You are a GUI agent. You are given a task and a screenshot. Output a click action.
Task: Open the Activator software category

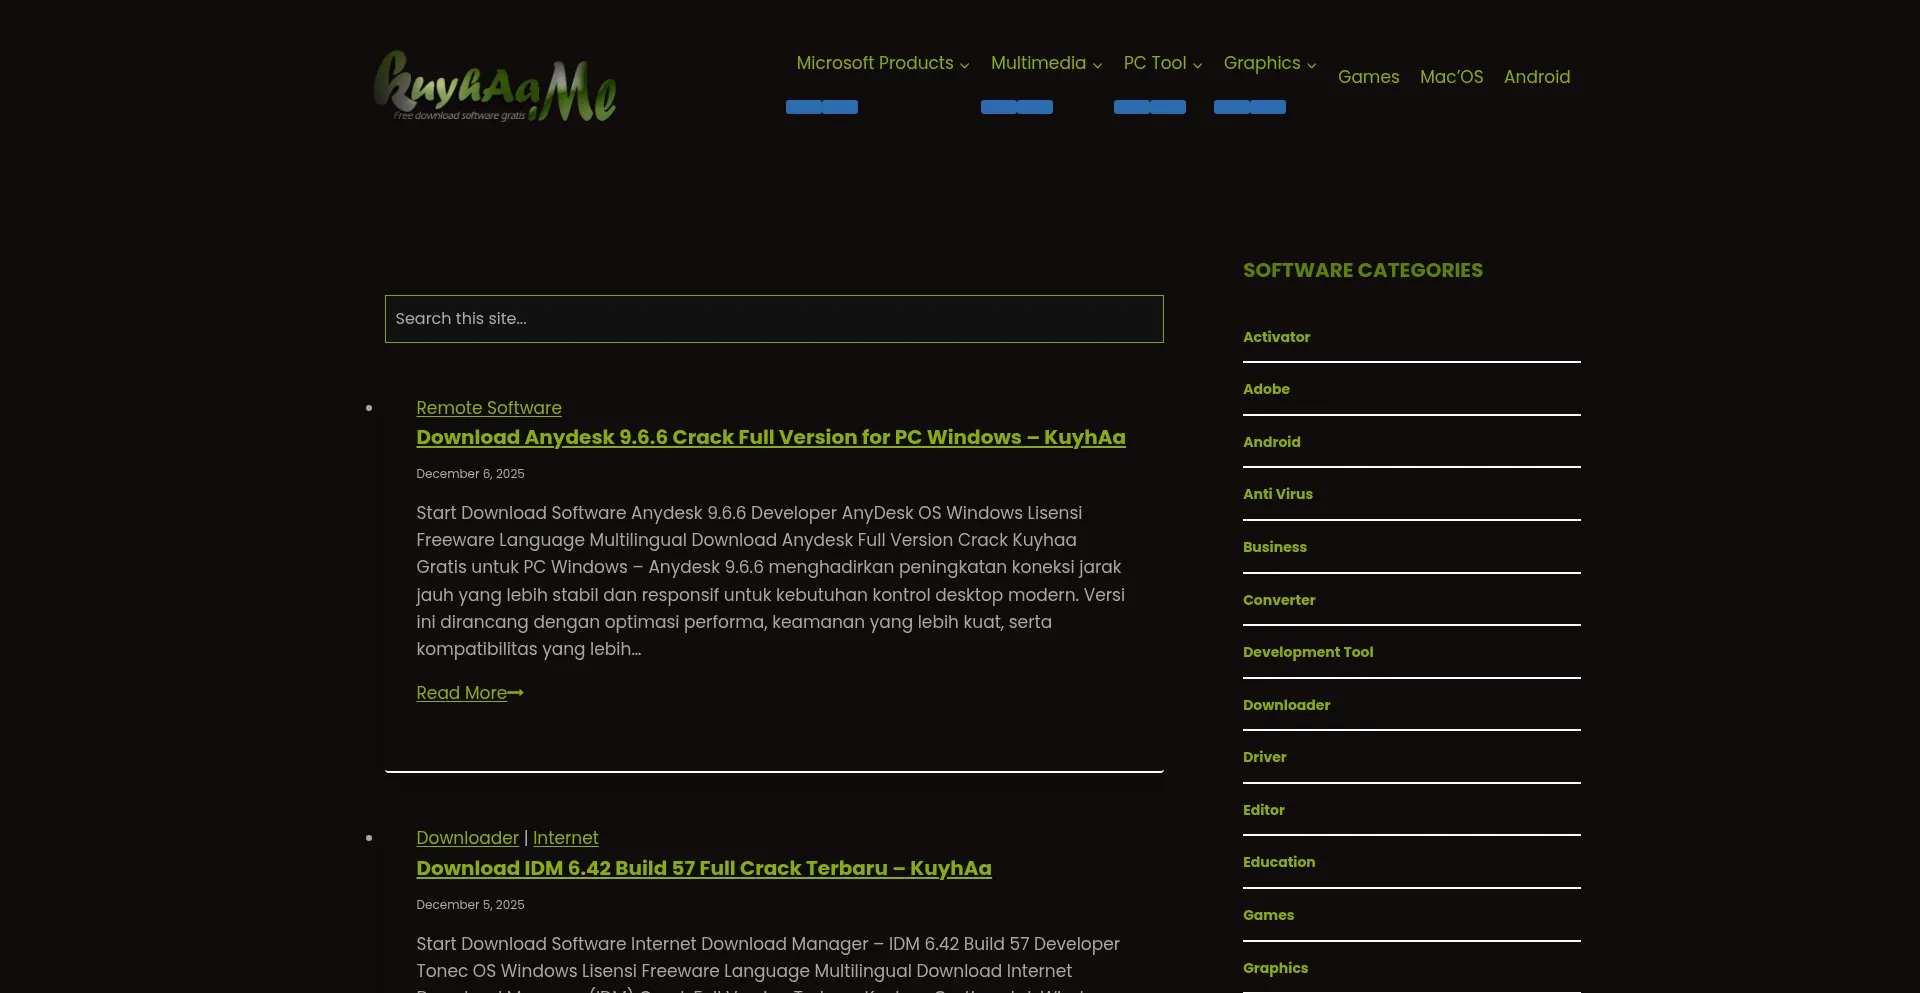coord(1276,337)
